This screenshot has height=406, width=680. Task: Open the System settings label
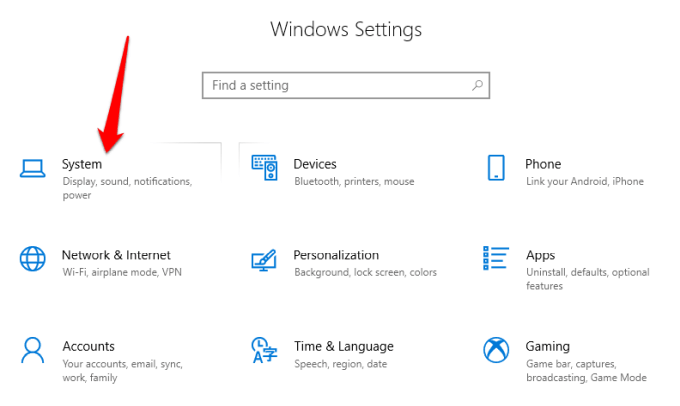tap(82, 164)
